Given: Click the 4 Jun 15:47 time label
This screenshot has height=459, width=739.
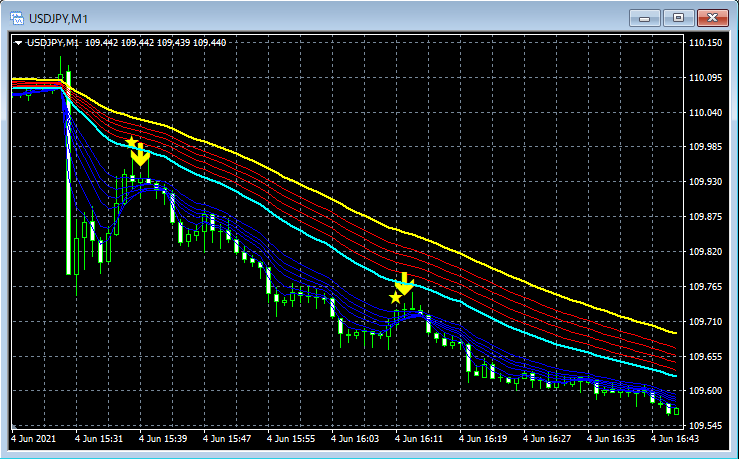Looking at the screenshot, I should coord(227,439).
